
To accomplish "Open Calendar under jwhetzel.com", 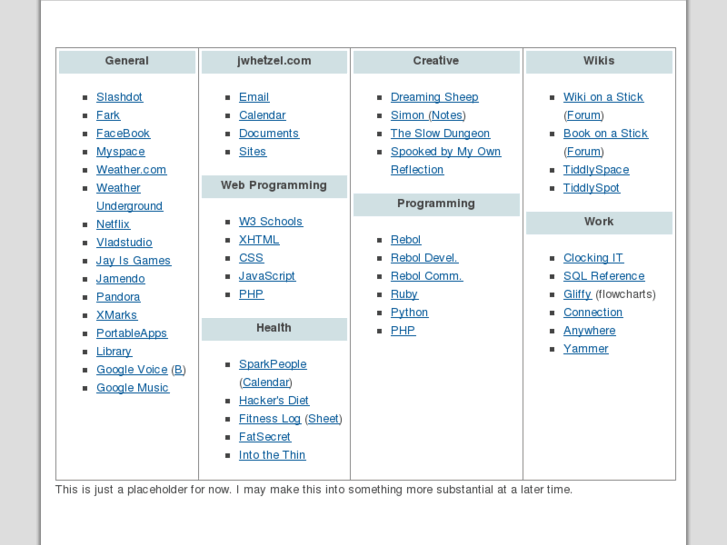I will coord(262,115).
